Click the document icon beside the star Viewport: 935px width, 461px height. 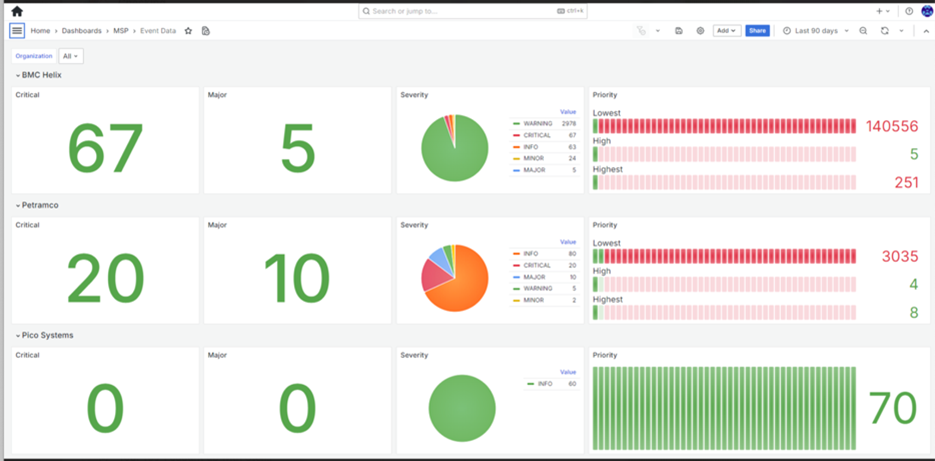[x=206, y=31]
